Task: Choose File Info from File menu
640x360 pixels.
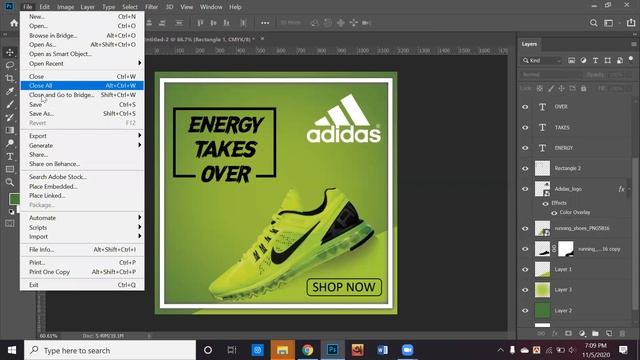Action: click(82, 249)
